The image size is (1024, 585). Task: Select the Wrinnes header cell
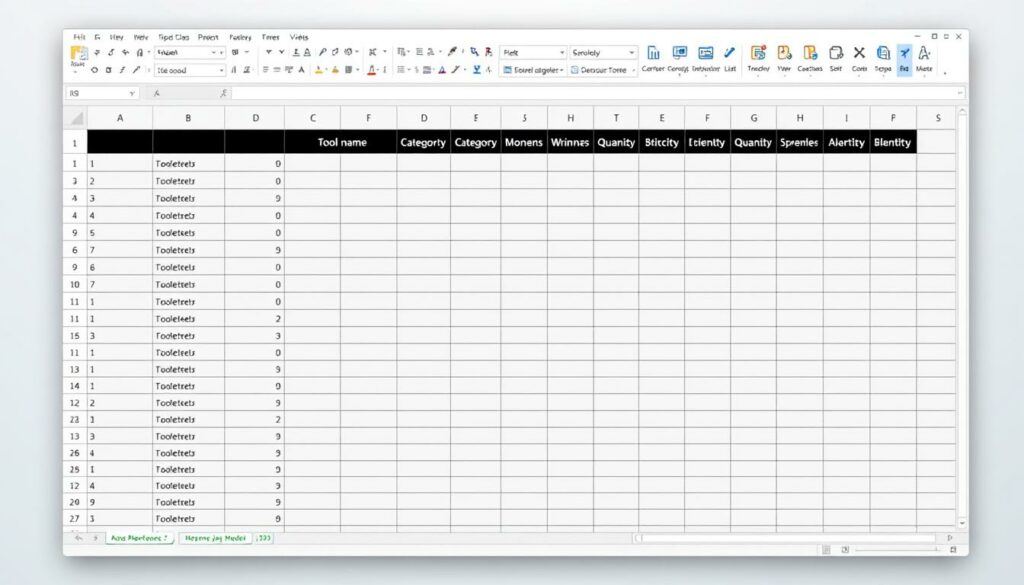(x=570, y=142)
